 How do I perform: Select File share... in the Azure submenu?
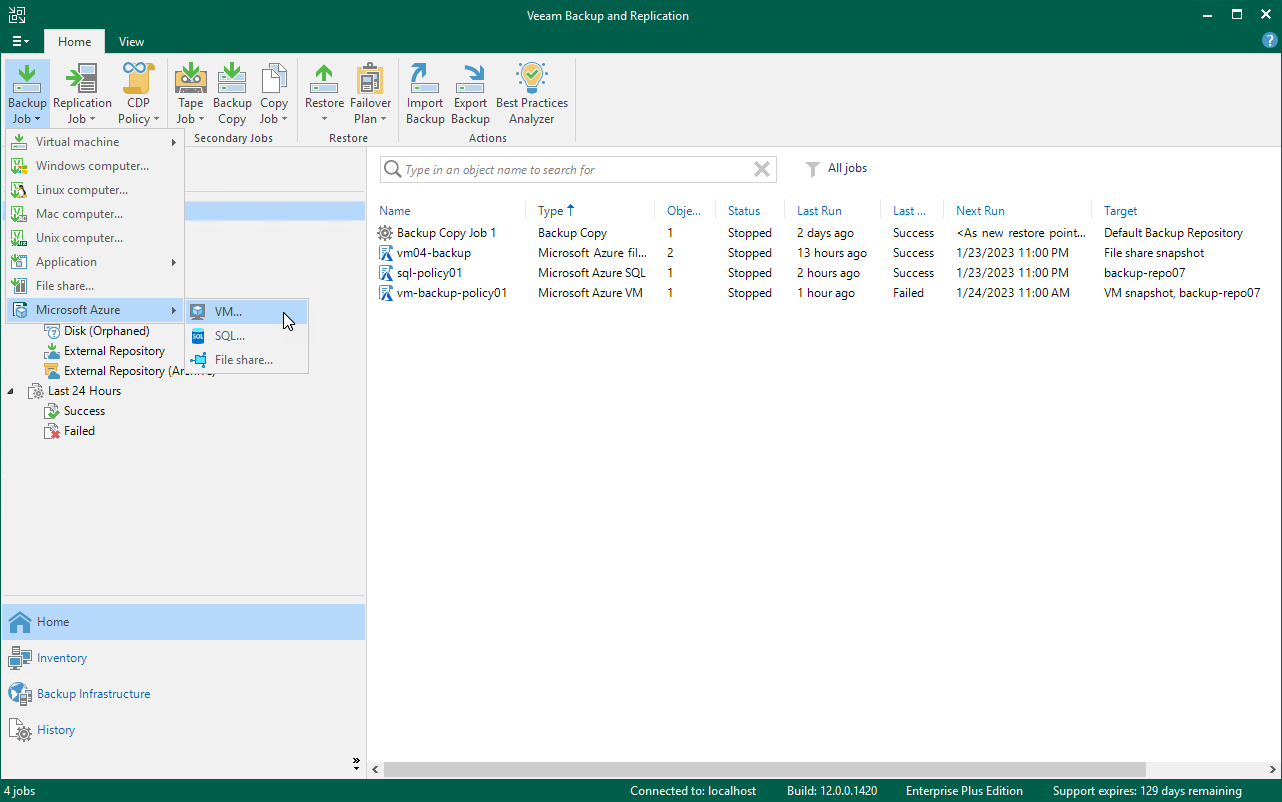click(x=247, y=360)
